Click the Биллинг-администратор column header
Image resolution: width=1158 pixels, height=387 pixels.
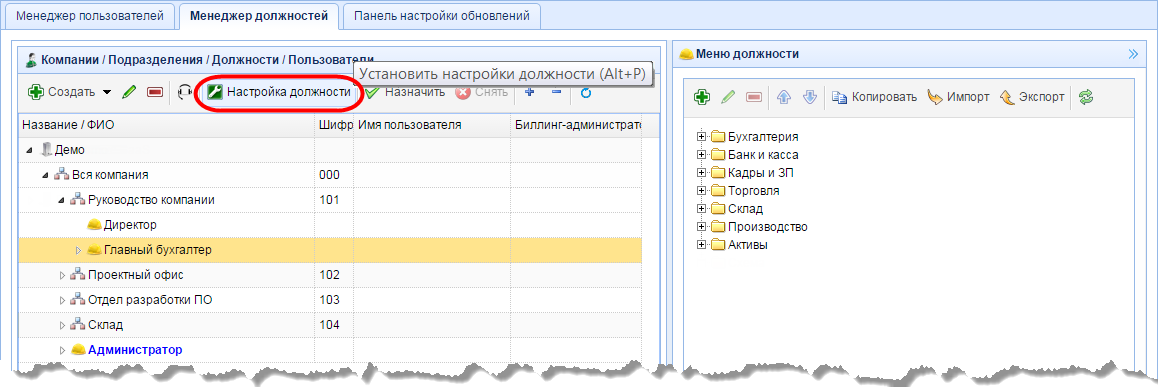(575, 125)
